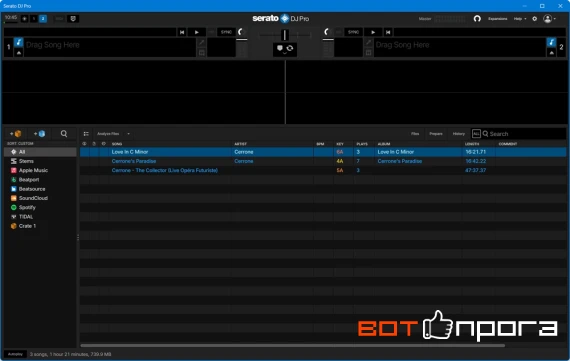Viewport: 570px width, 361px height.
Task: Open the crate search magnifier icon
Action: pyautogui.click(x=64, y=134)
